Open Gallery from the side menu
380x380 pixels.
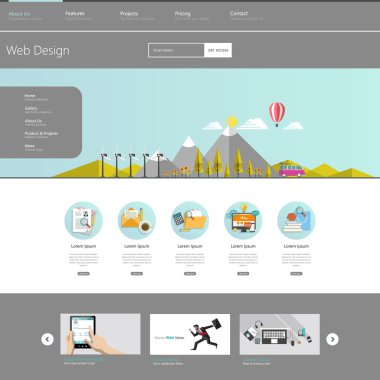[x=31, y=108]
